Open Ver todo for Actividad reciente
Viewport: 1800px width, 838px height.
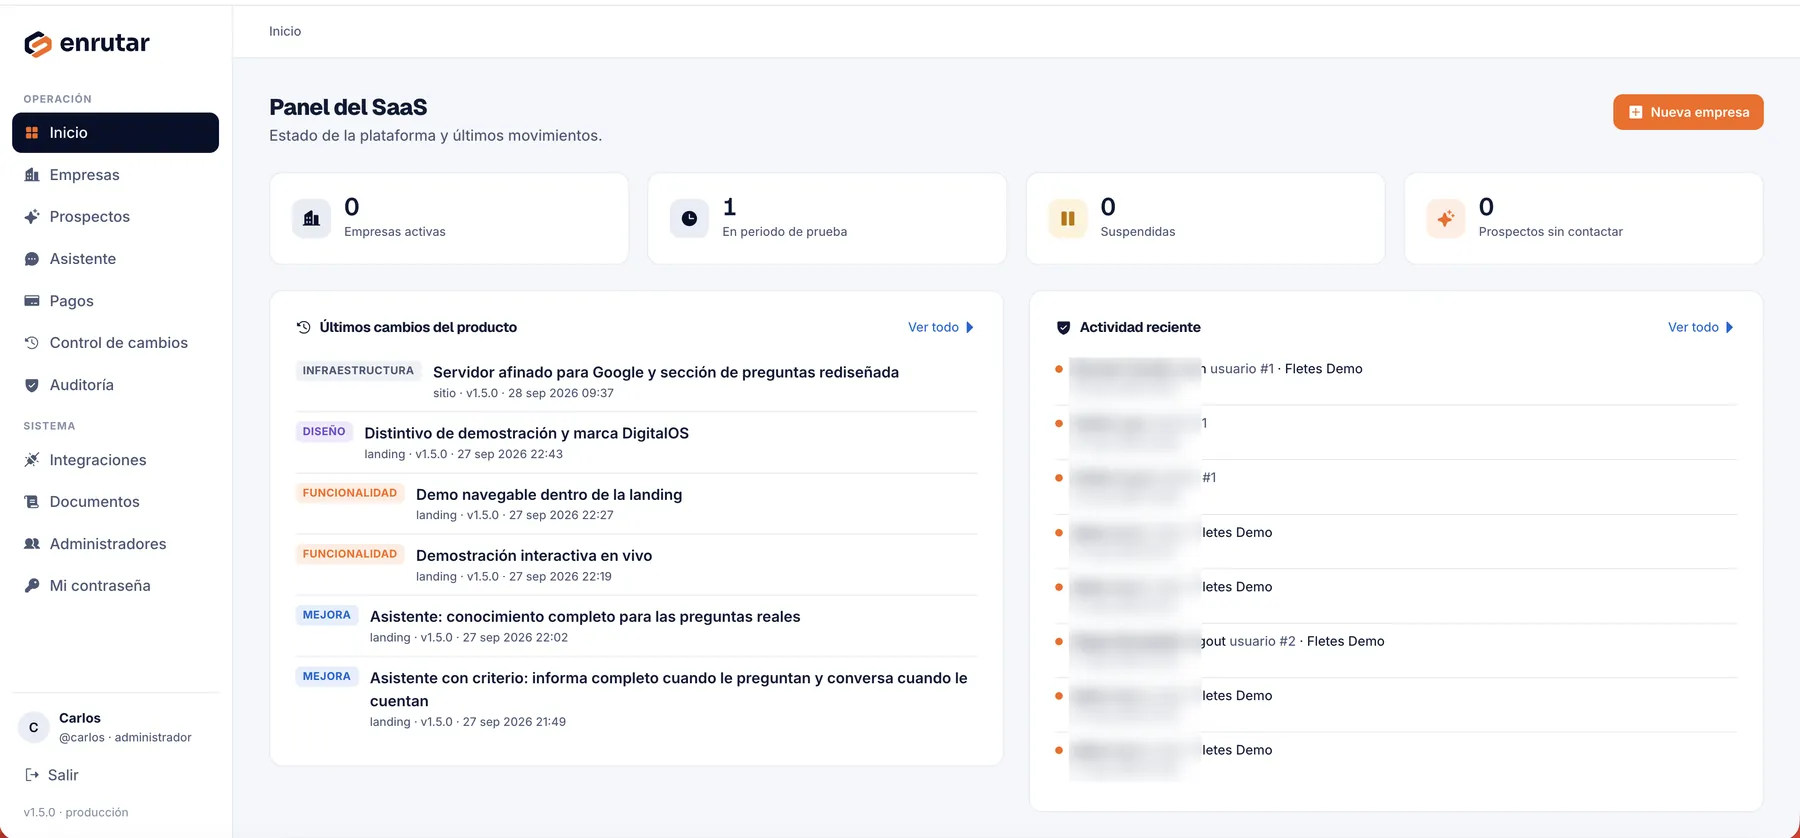(x=1701, y=327)
